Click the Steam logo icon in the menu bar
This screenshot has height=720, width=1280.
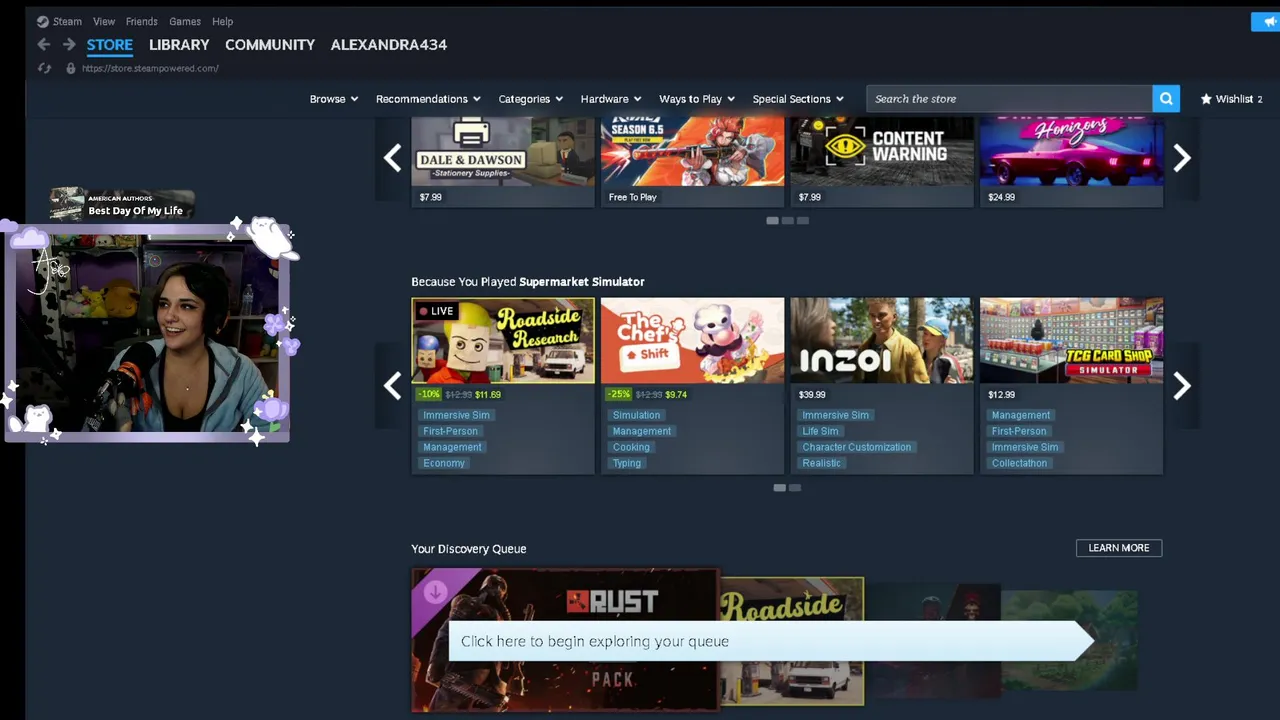click(42, 21)
